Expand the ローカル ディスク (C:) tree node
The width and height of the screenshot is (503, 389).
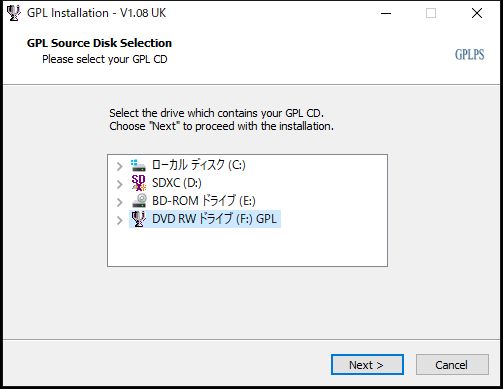(x=120, y=166)
